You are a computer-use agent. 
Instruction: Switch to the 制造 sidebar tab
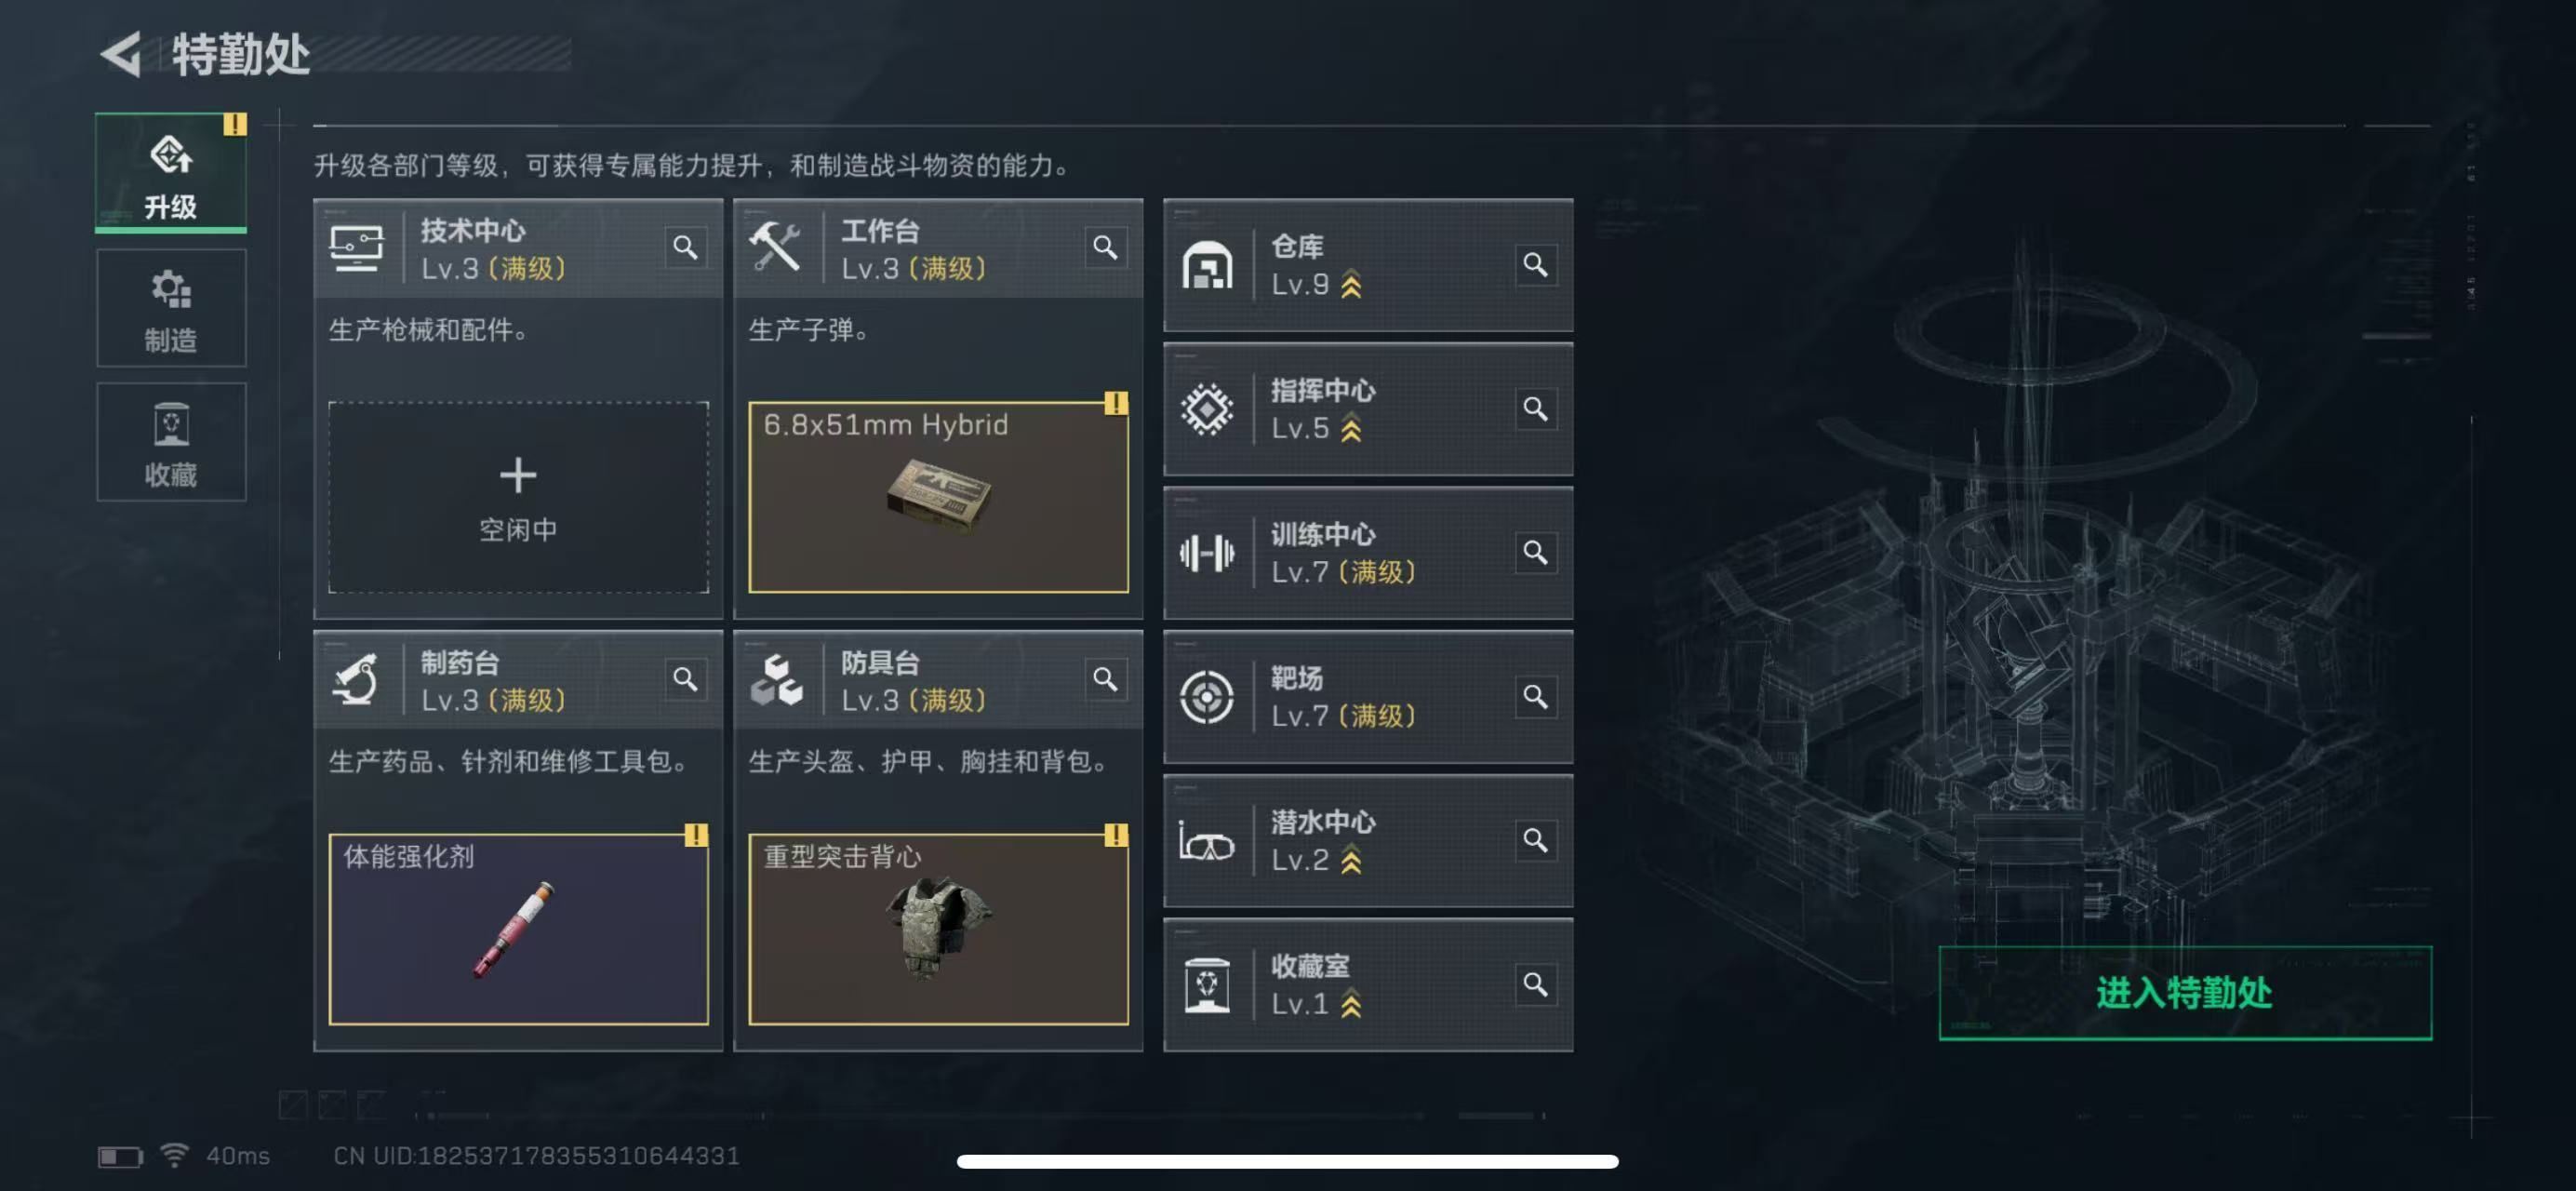coord(171,309)
